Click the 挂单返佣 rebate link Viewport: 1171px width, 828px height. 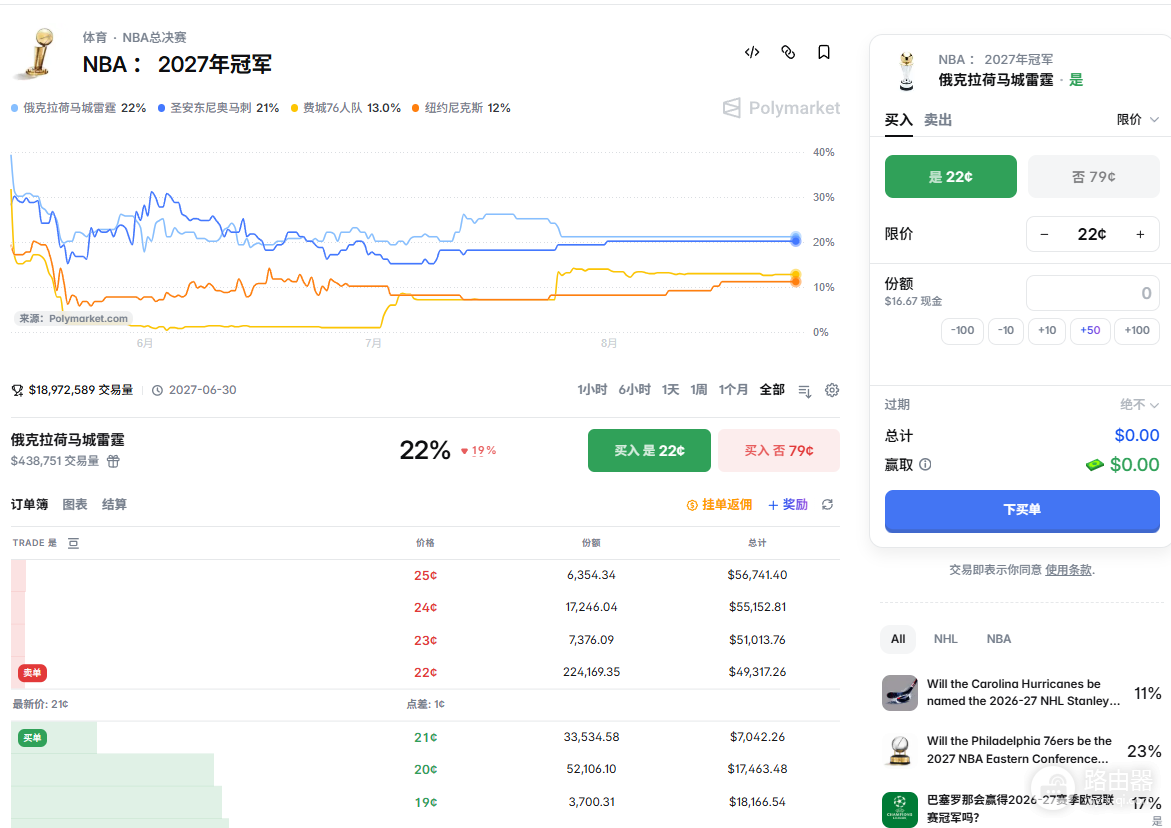click(719, 505)
